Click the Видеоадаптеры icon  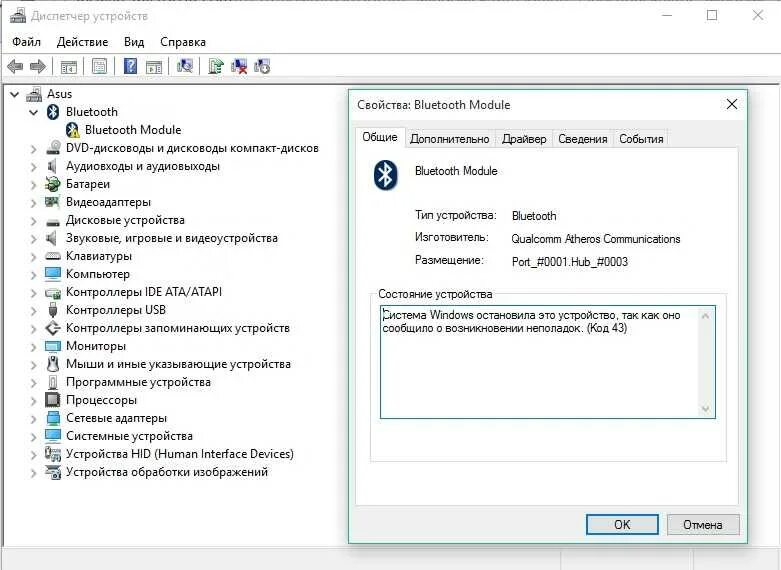(53, 202)
